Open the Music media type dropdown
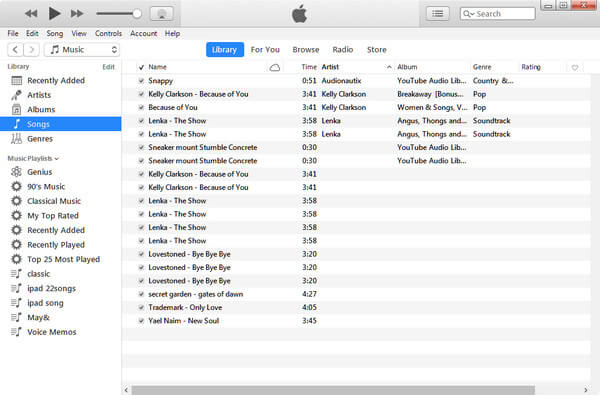Screen dimensions: 600x395 pyautogui.click(x=82, y=50)
